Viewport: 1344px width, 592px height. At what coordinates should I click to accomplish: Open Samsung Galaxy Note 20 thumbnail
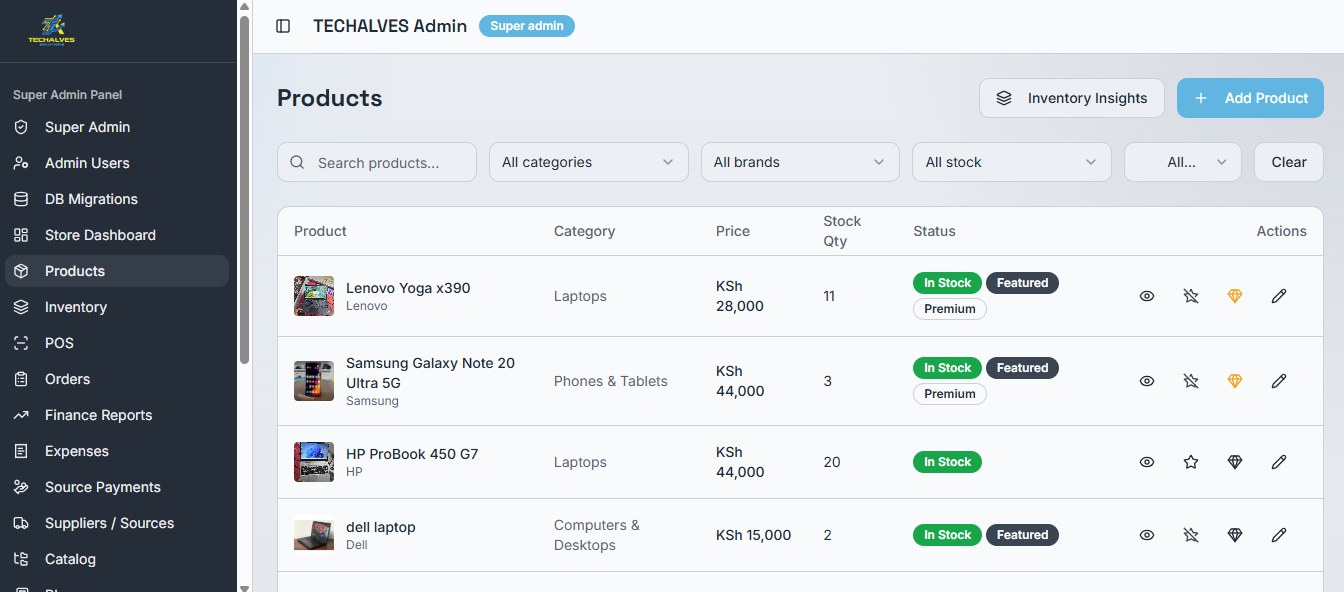coord(314,381)
